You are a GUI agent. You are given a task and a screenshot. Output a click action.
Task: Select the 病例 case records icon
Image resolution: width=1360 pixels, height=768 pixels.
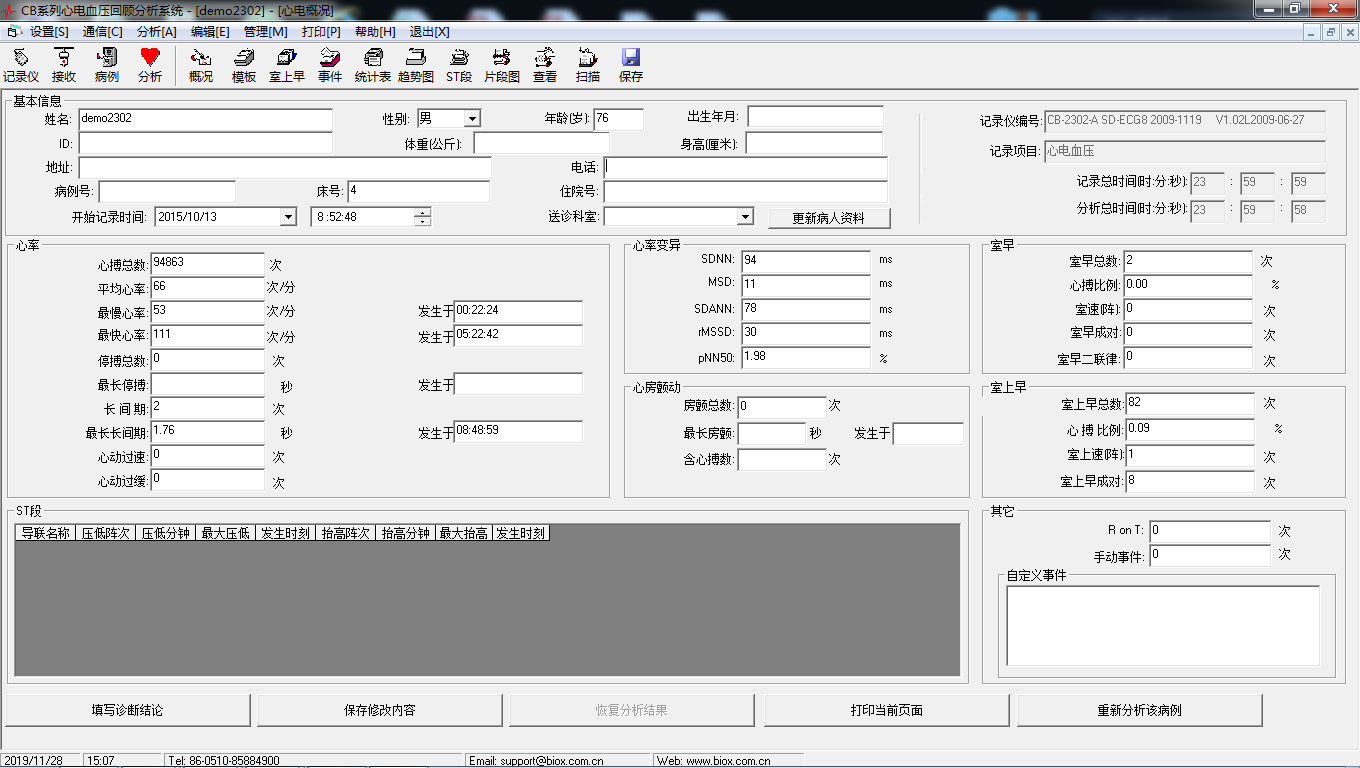107,65
